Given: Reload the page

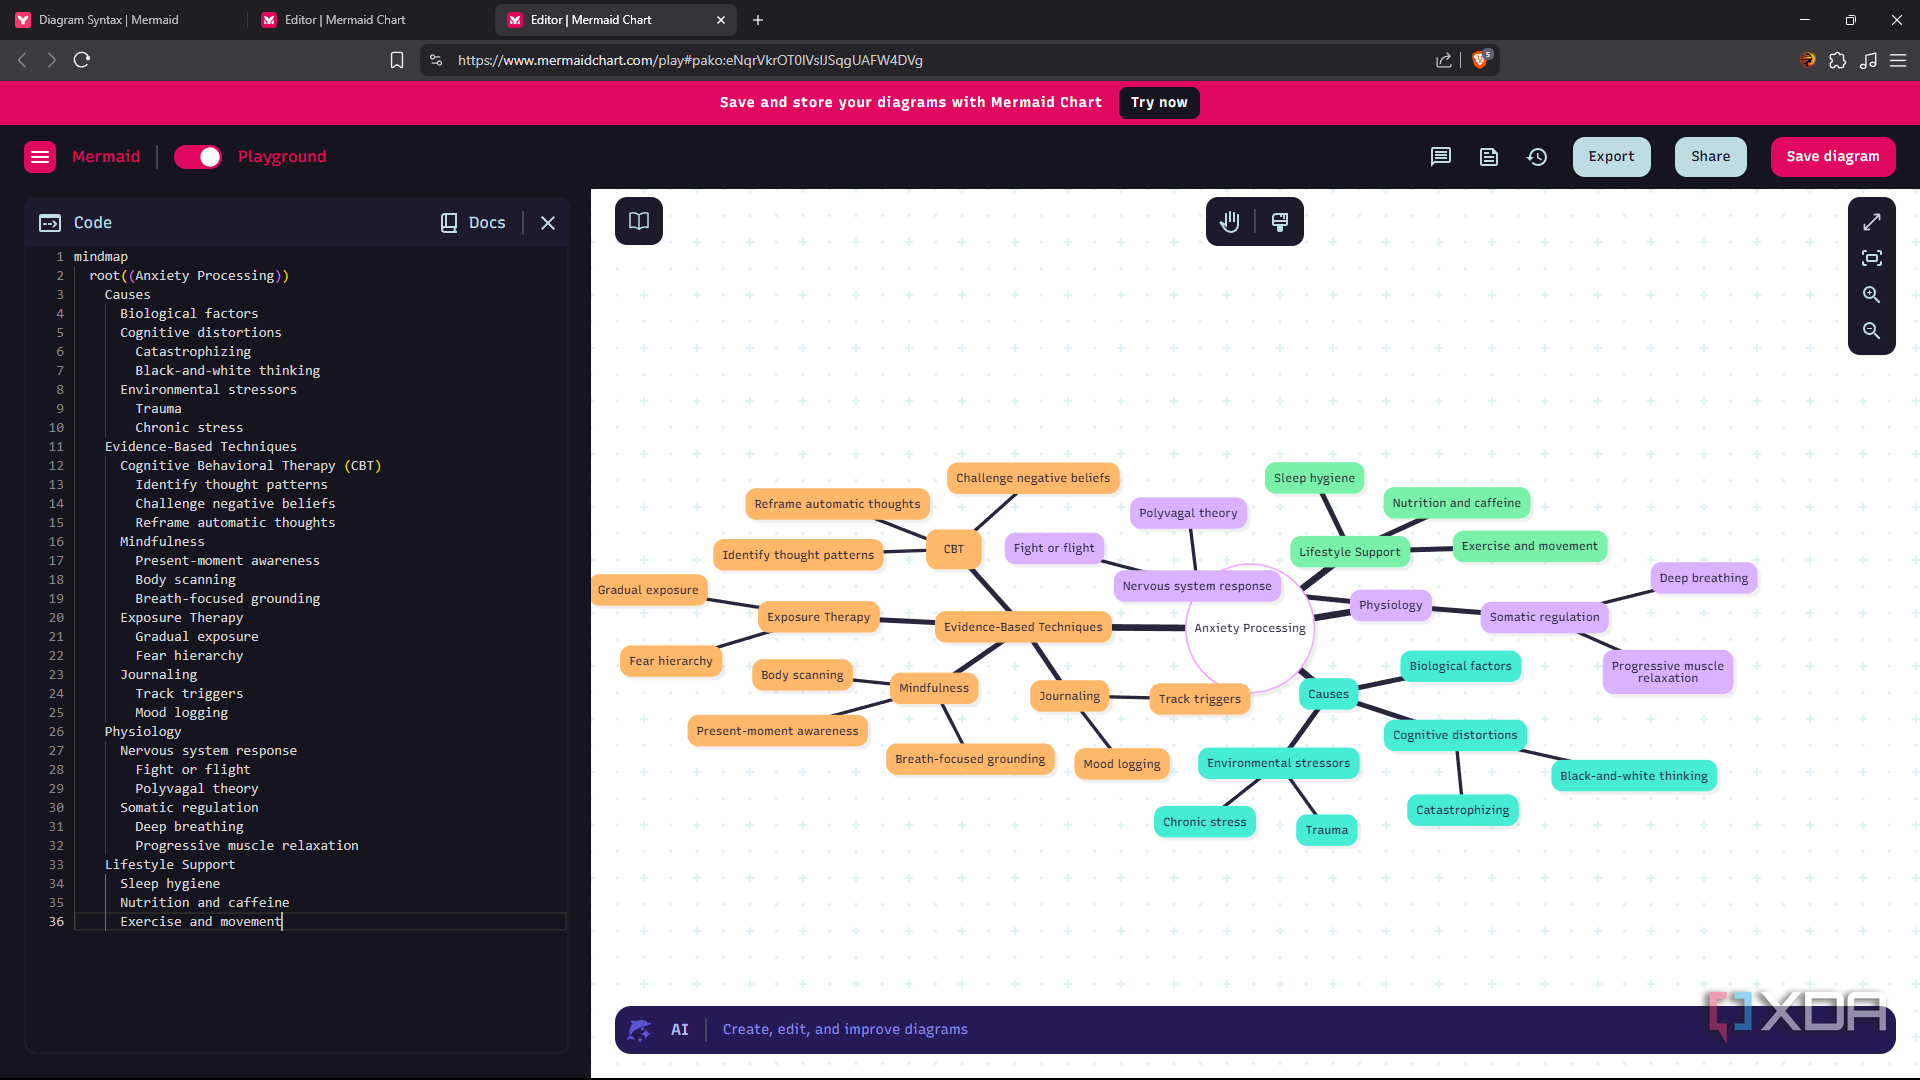Looking at the screenshot, I should click(x=82, y=60).
